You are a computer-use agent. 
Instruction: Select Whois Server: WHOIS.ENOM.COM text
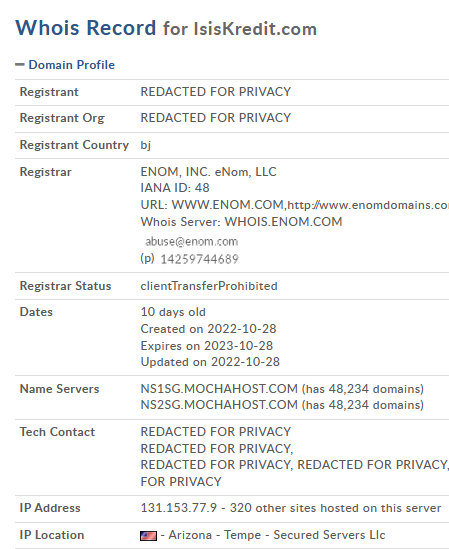point(241,222)
